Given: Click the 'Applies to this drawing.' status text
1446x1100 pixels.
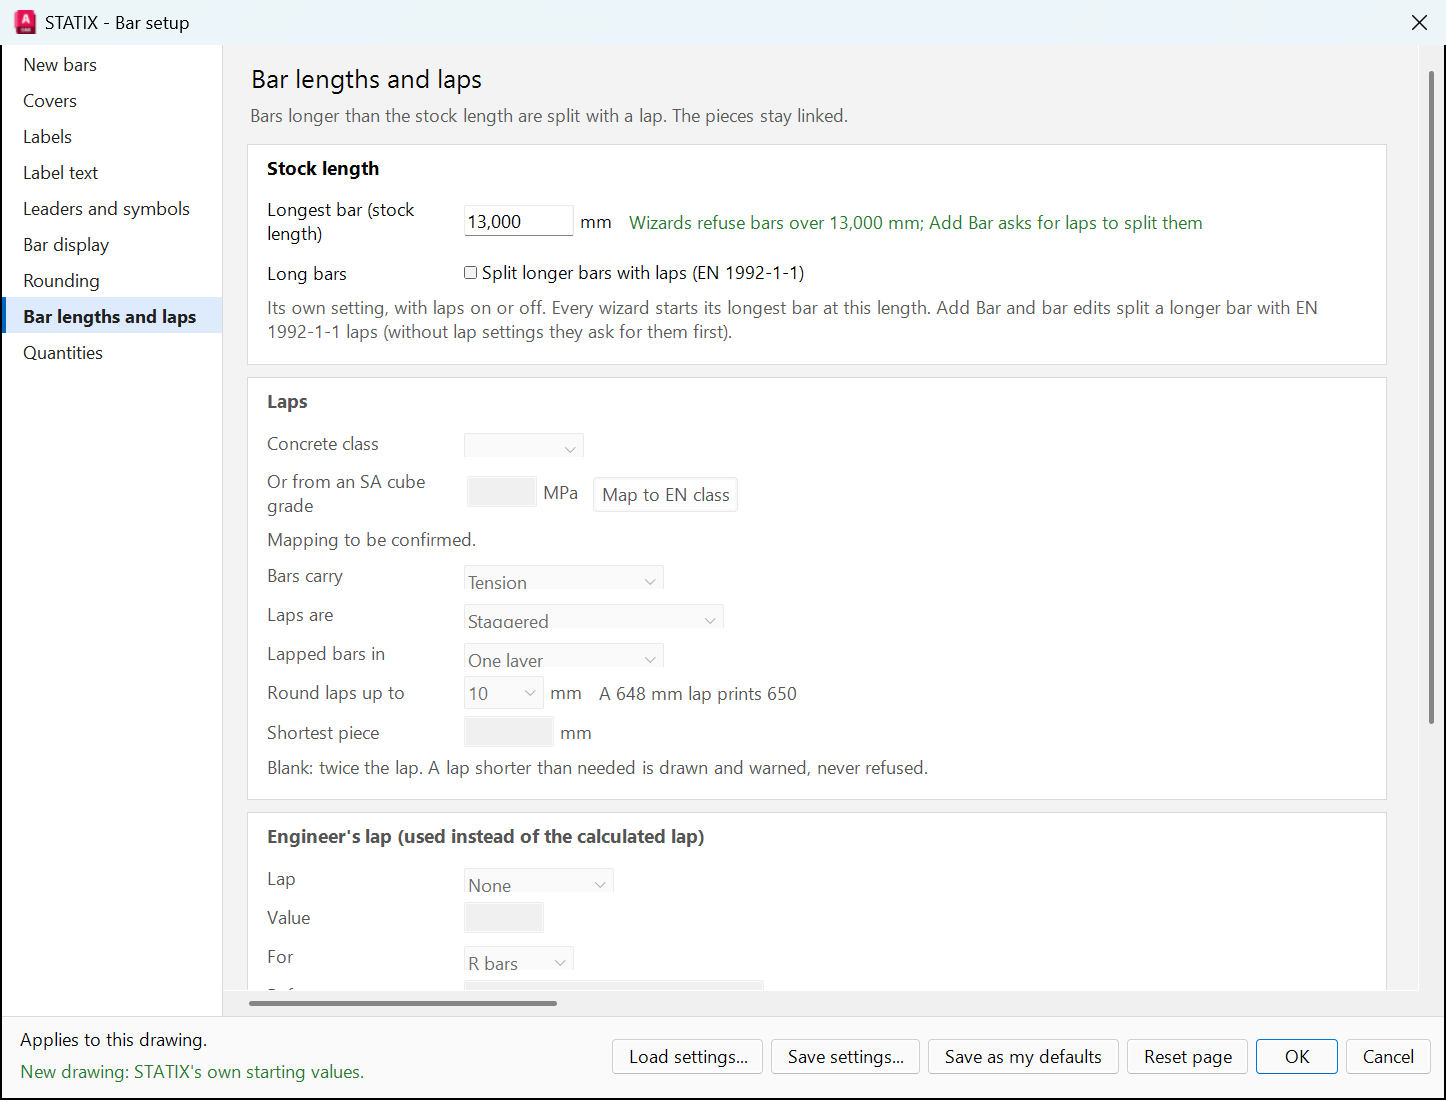Looking at the screenshot, I should (114, 1040).
